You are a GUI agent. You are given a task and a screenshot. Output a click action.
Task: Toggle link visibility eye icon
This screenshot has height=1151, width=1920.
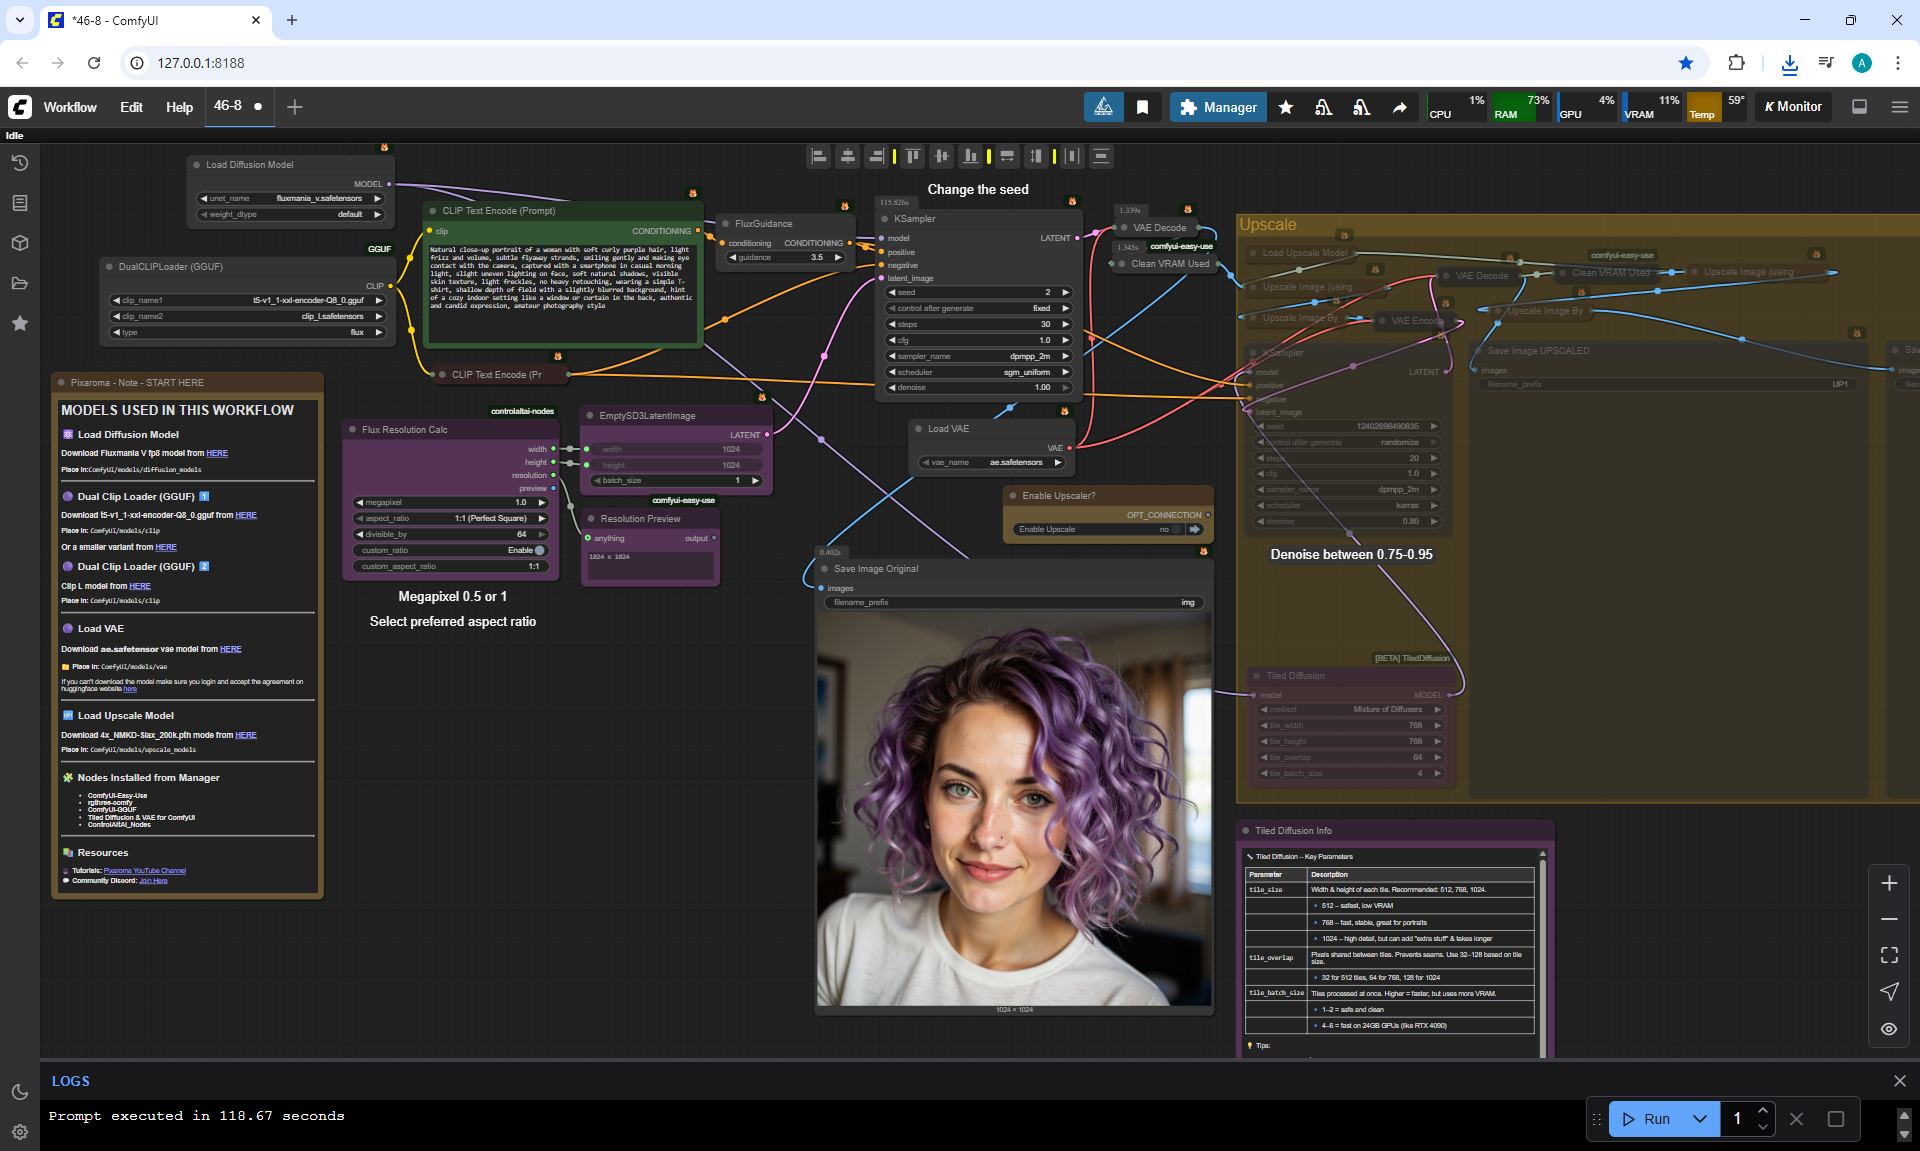[x=1889, y=1028]
